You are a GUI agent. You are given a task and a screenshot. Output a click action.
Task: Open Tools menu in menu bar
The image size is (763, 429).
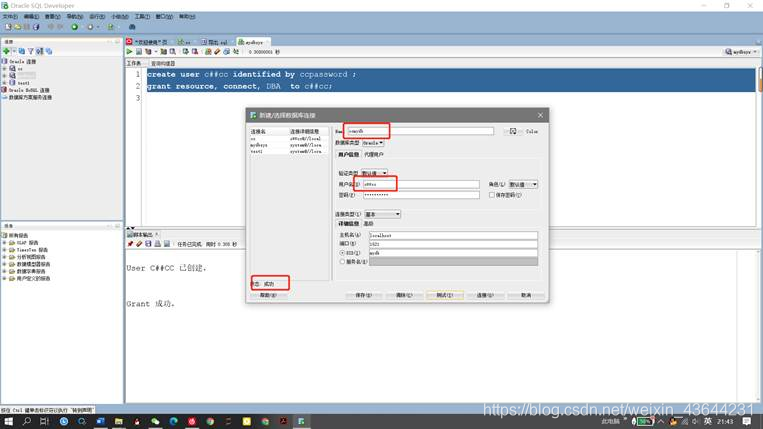pyautogui.click(x=142, y=17)
